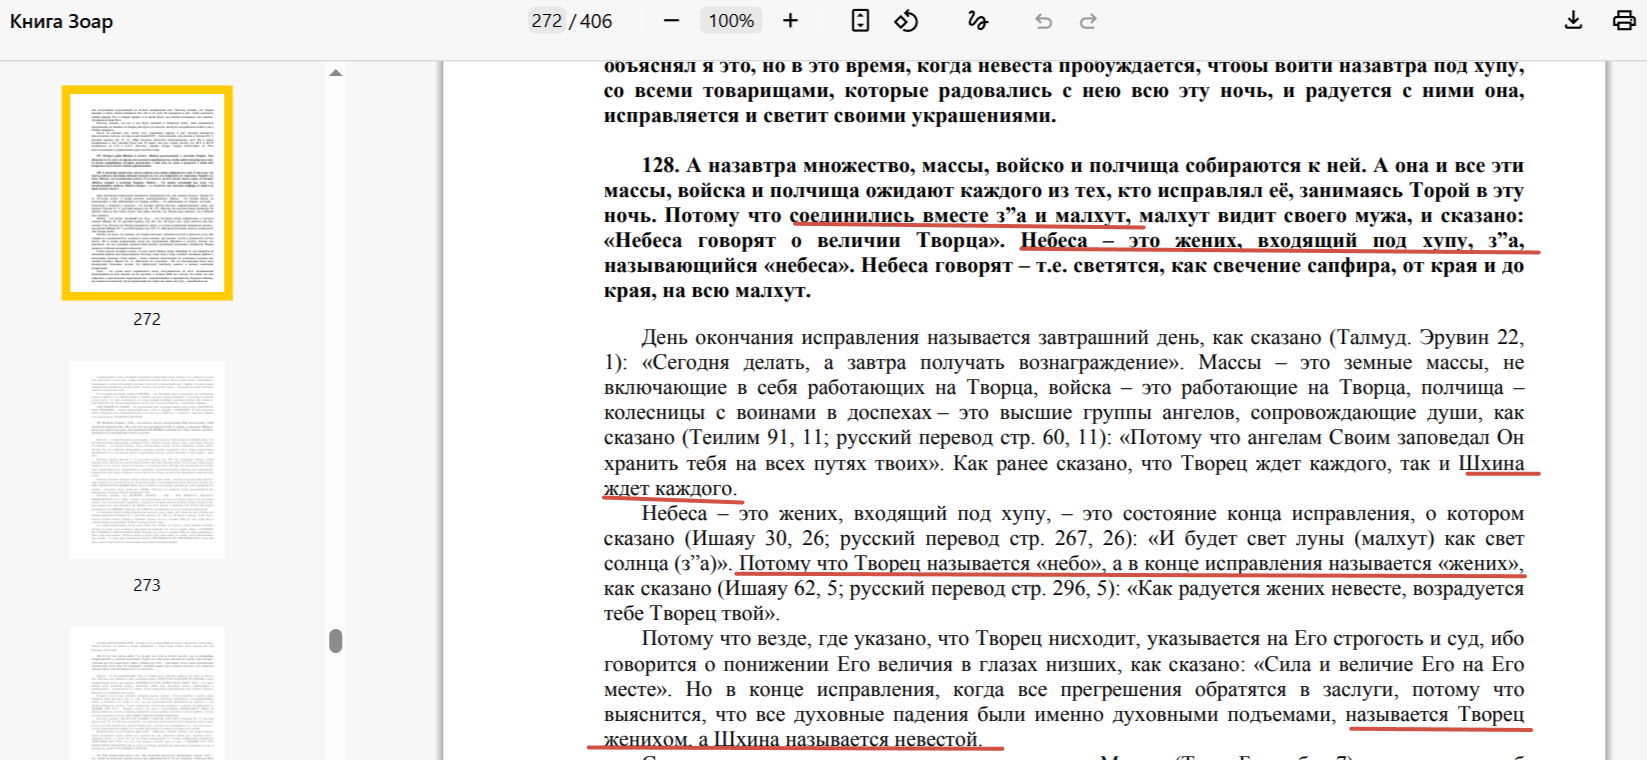
Task: Click the total page count 406
Action: coord(596,21)
